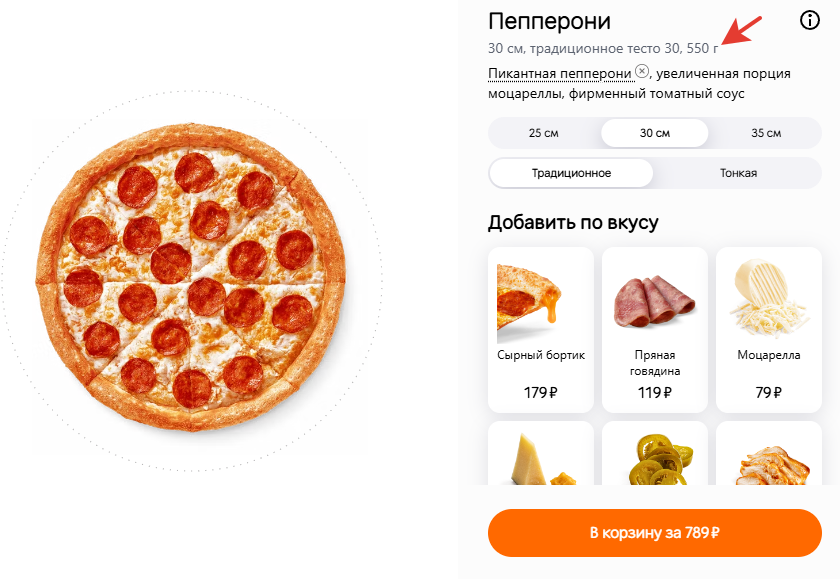Select the 30 см size
The width and height of the screenshot is (840, 579).
pos(655,133)
